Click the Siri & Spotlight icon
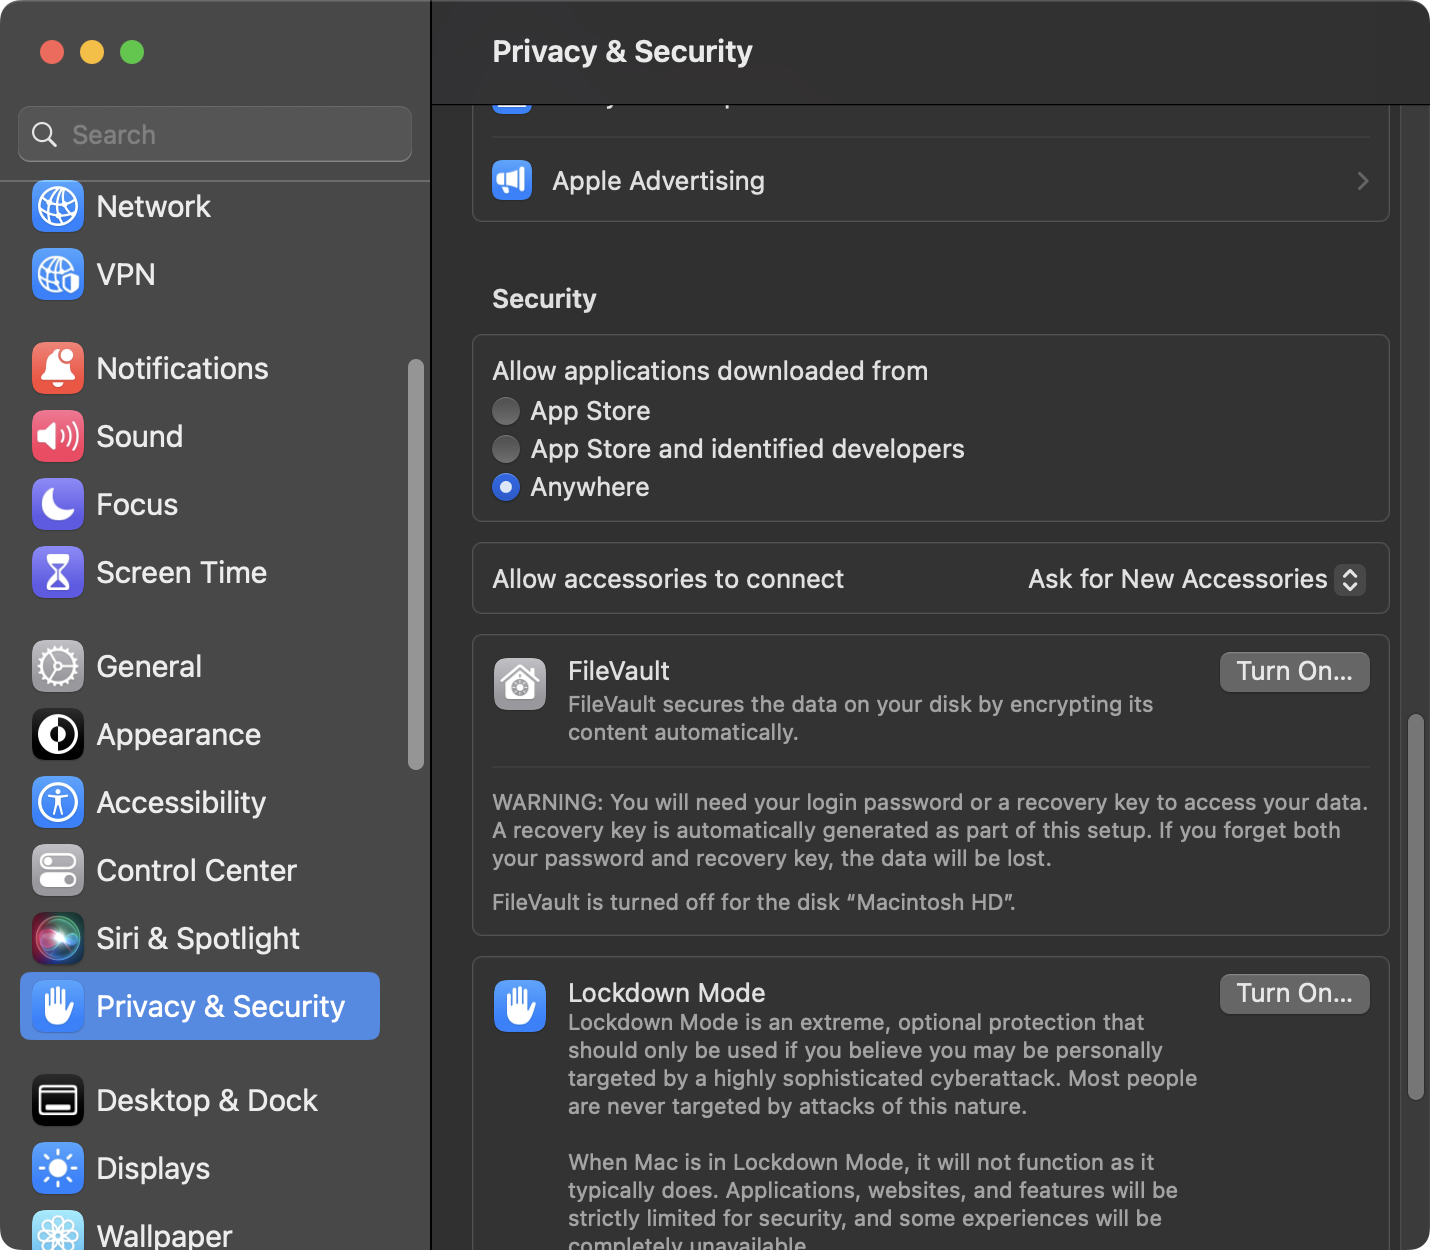The image size is (1430, 1250). tap(58, 939)
